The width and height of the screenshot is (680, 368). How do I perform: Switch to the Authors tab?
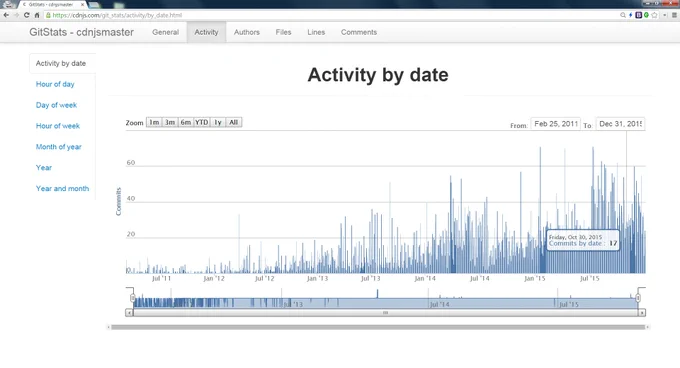247,32
